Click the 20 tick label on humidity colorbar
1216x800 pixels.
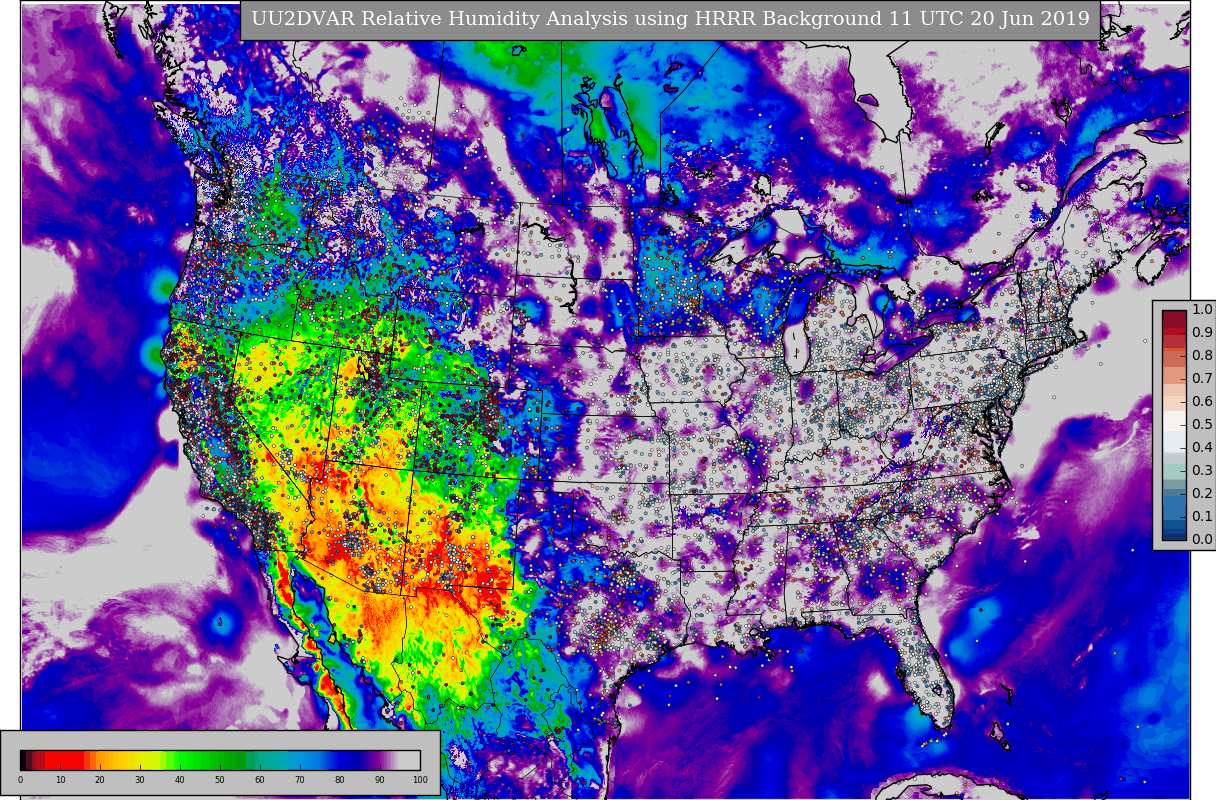100,780
